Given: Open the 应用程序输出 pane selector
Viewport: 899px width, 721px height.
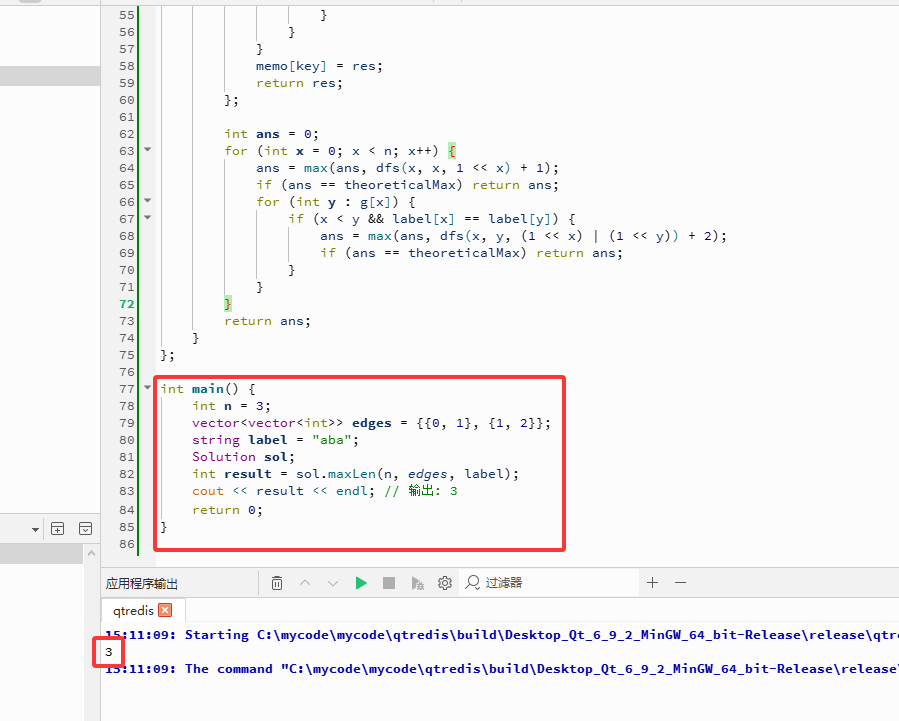Looking at the screenshot, I should (x=142, y=583).
